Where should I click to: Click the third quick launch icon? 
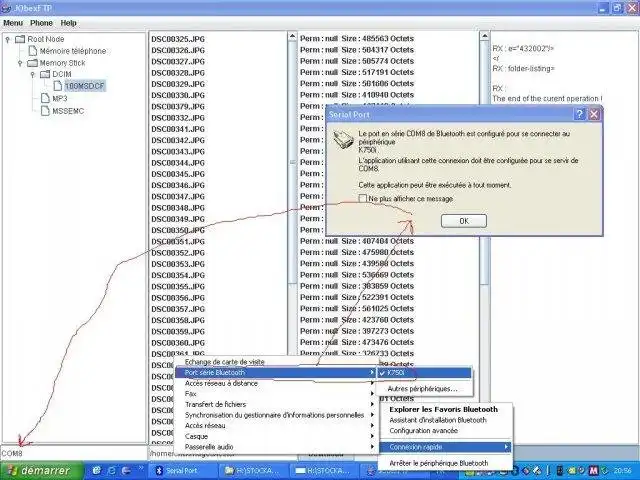click(x=126, y=471)
